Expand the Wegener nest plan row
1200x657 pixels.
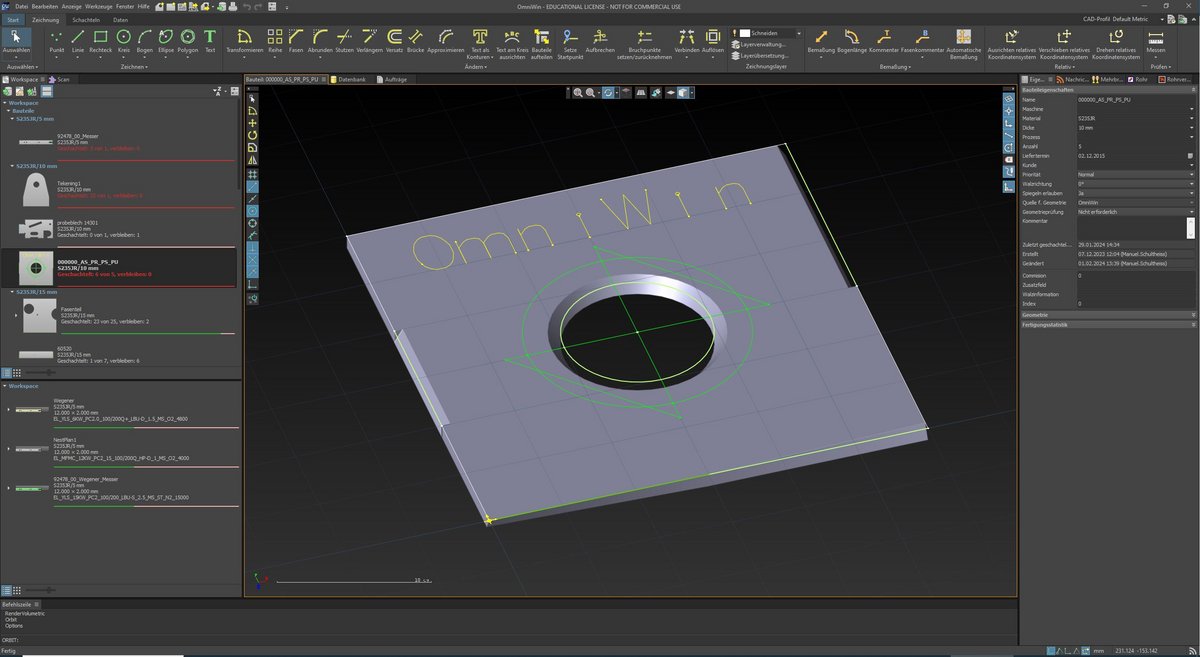tap(8, 409)
